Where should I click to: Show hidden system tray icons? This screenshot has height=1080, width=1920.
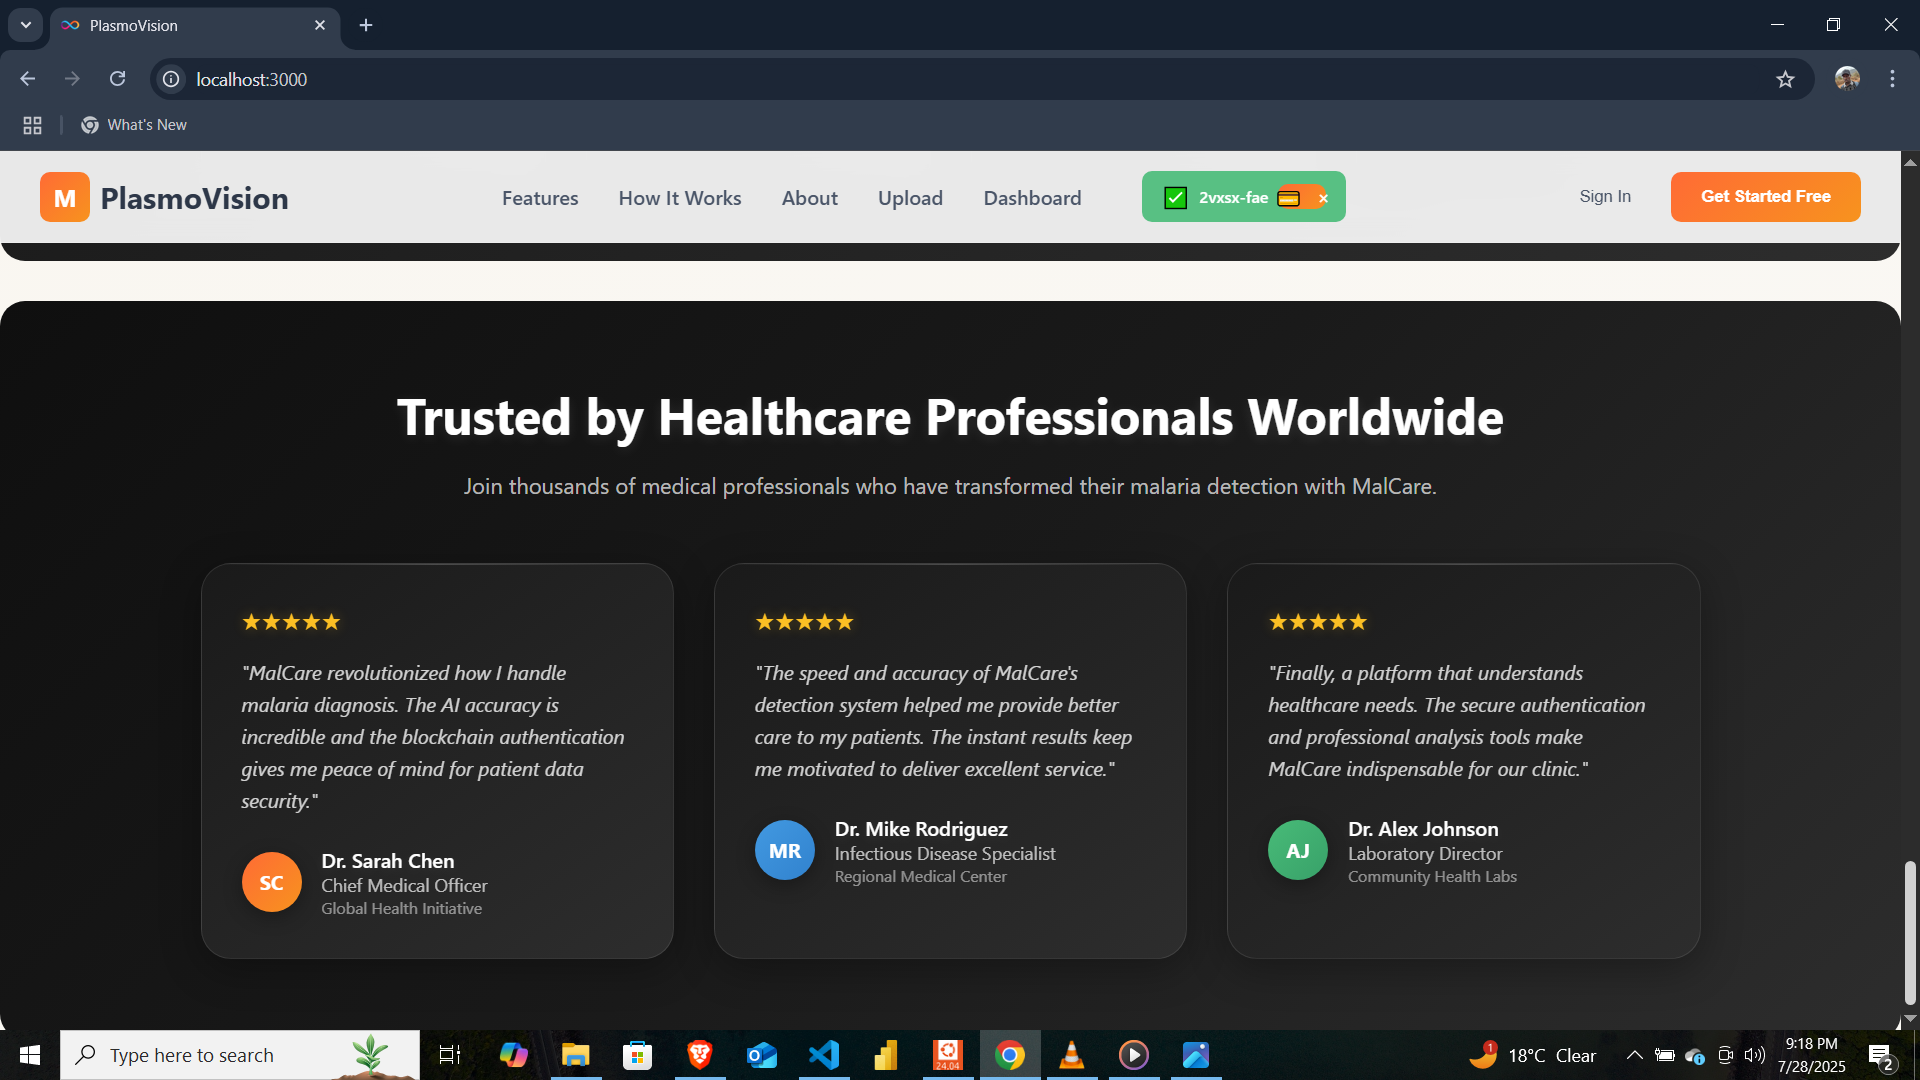(x=1634, y=1055)
